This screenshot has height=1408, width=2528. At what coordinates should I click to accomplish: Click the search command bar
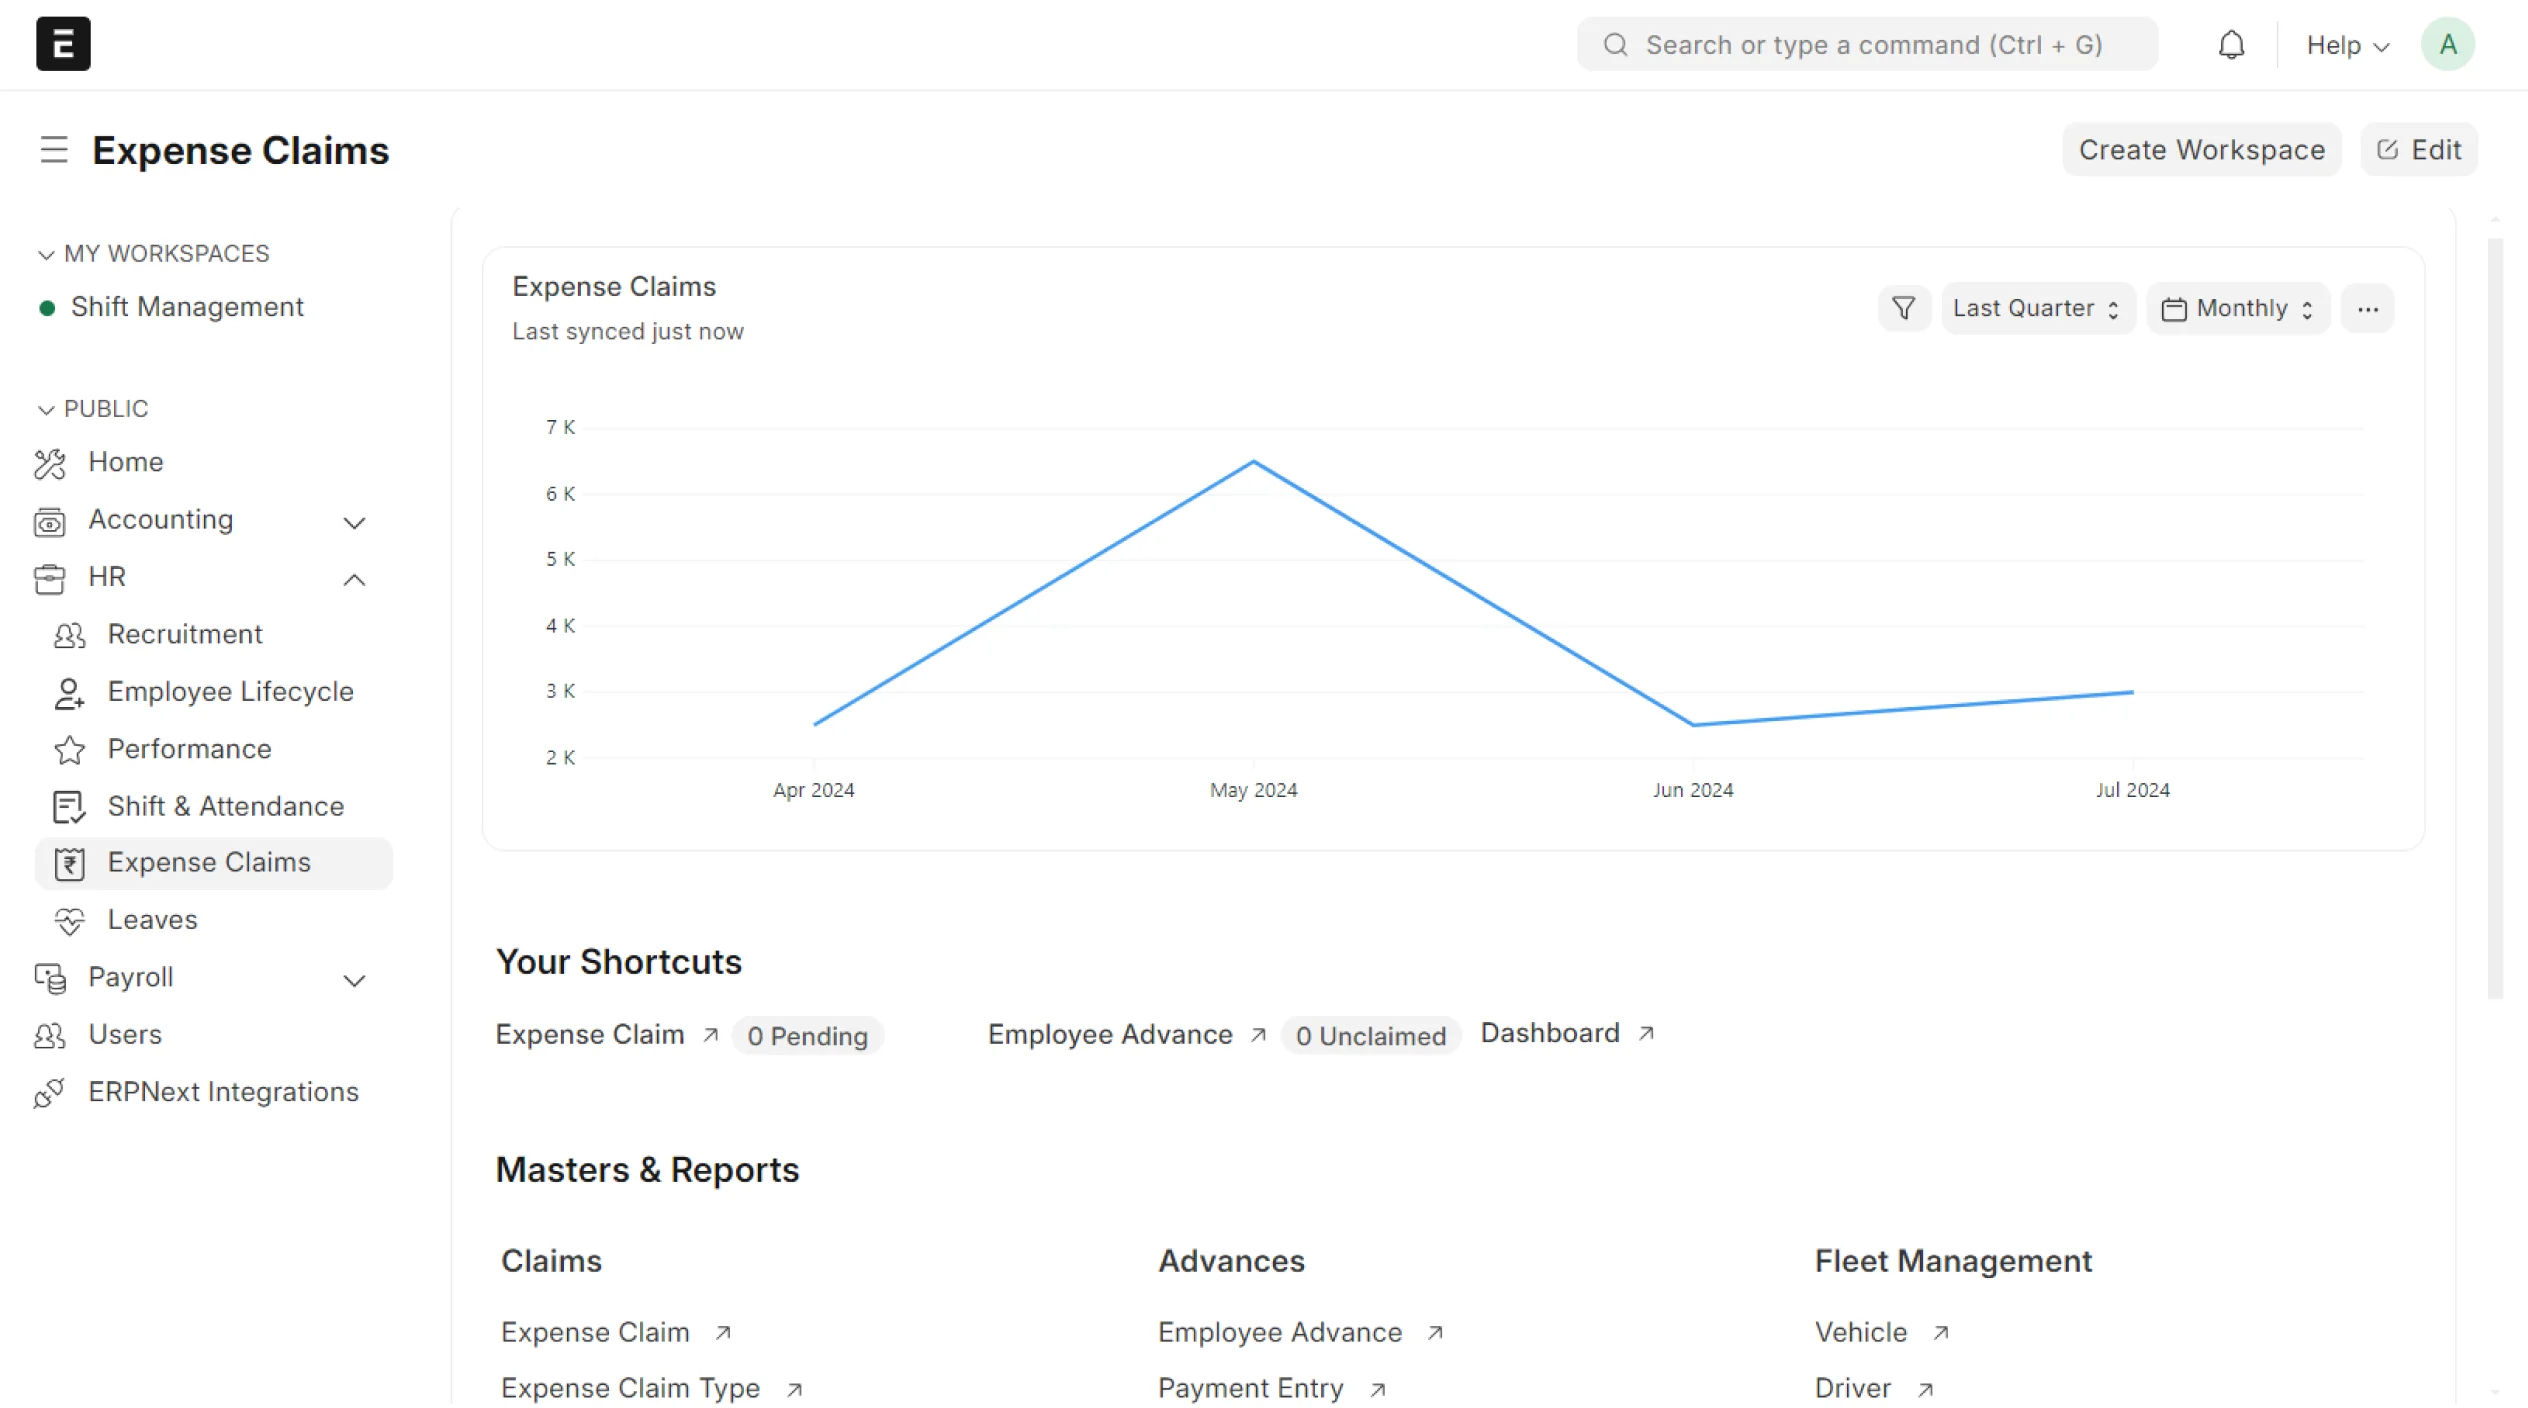[x=1866, y=44]
